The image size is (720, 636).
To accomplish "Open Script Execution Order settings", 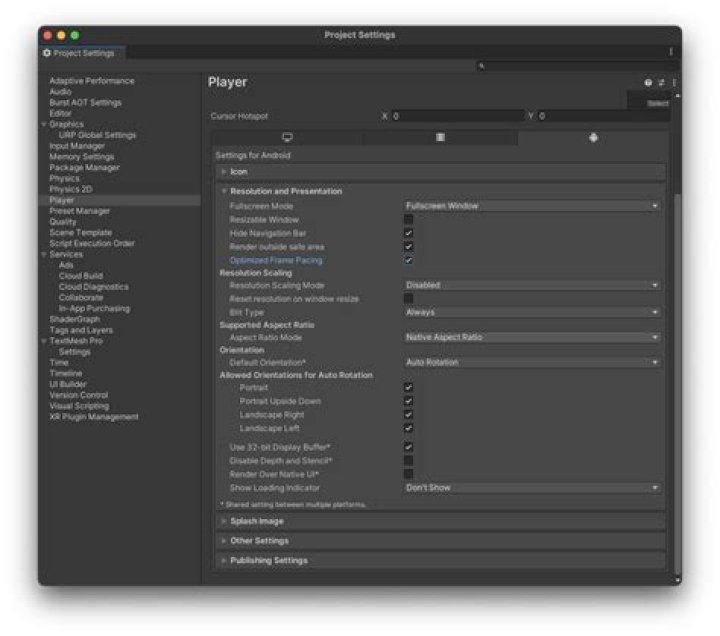I will 92,243.
